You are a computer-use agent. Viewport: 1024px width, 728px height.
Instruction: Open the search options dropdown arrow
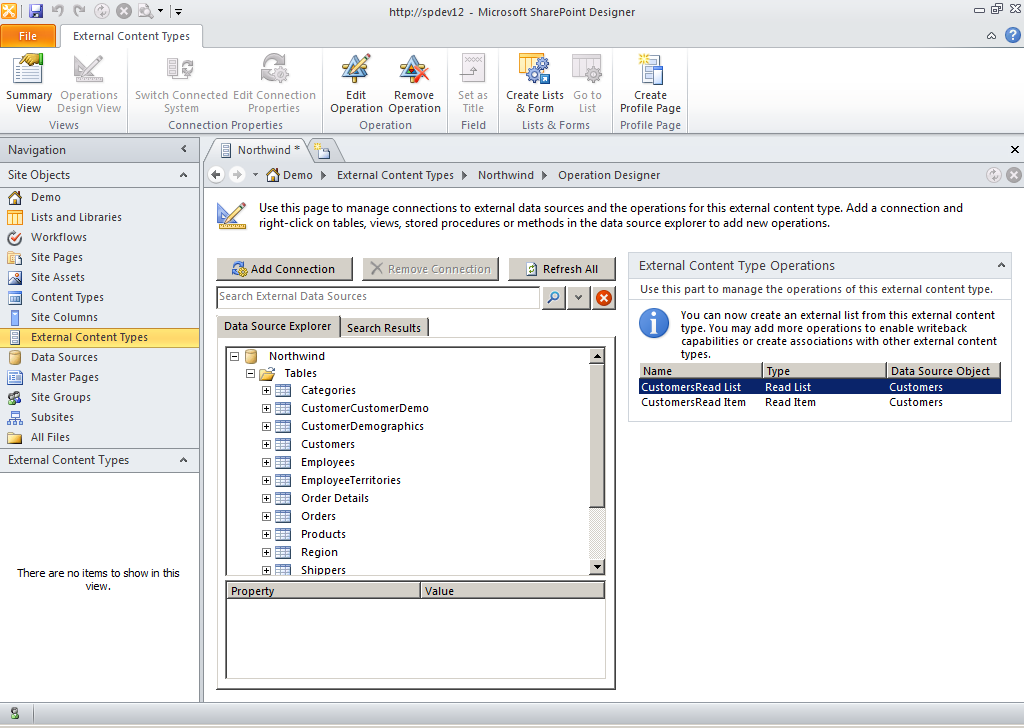coord(579,298)
